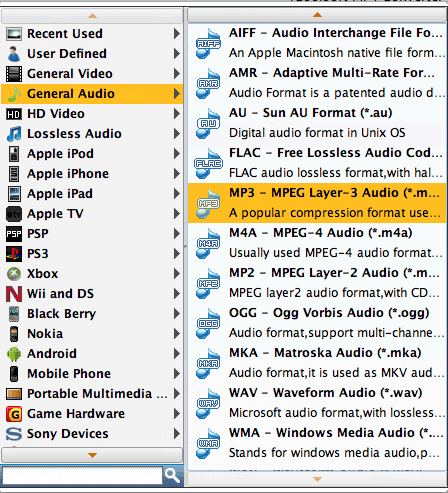Open the Mobile Phone category
This screenshot has height=493, width=448.
click(x=92, y=374)
